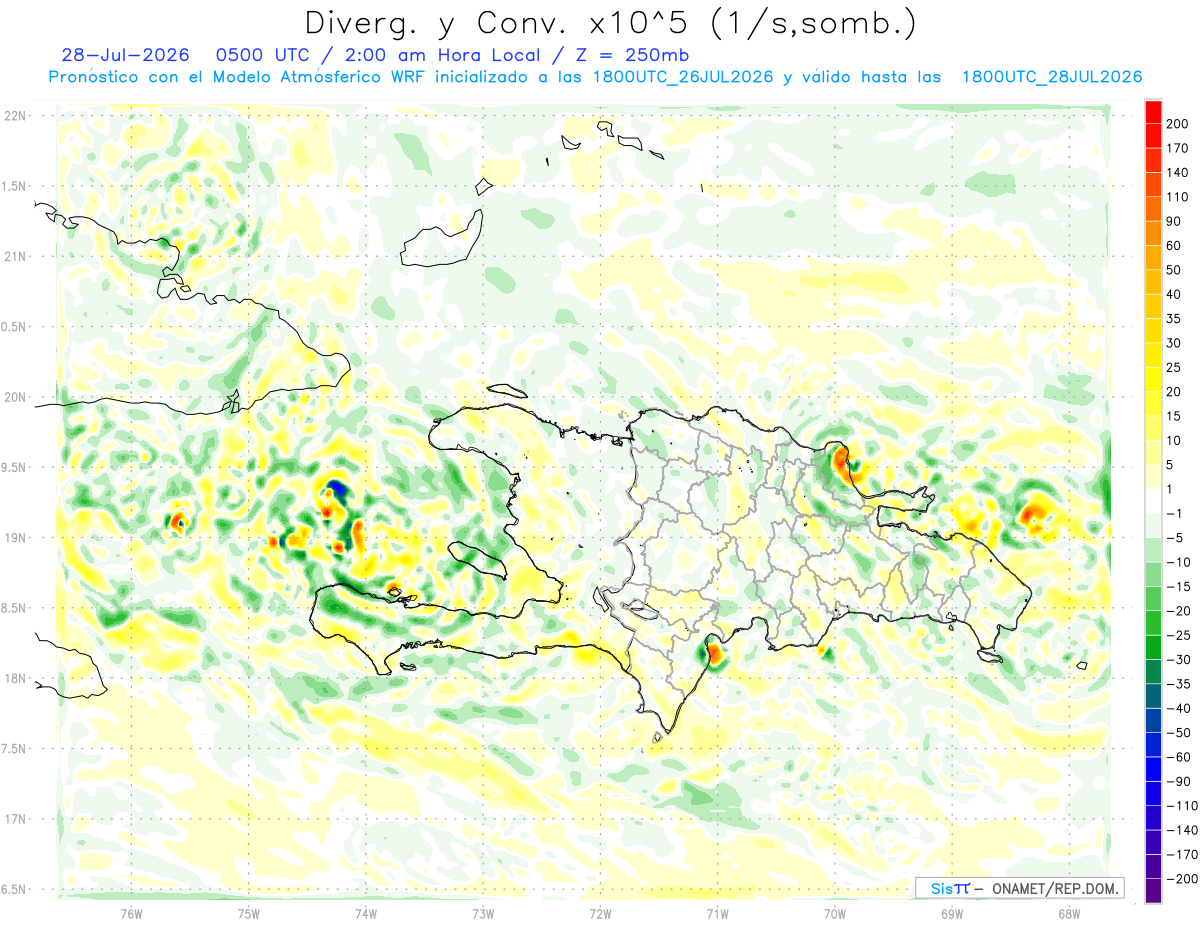Click the "18N" latitude axis label

(x=15, y=679)
